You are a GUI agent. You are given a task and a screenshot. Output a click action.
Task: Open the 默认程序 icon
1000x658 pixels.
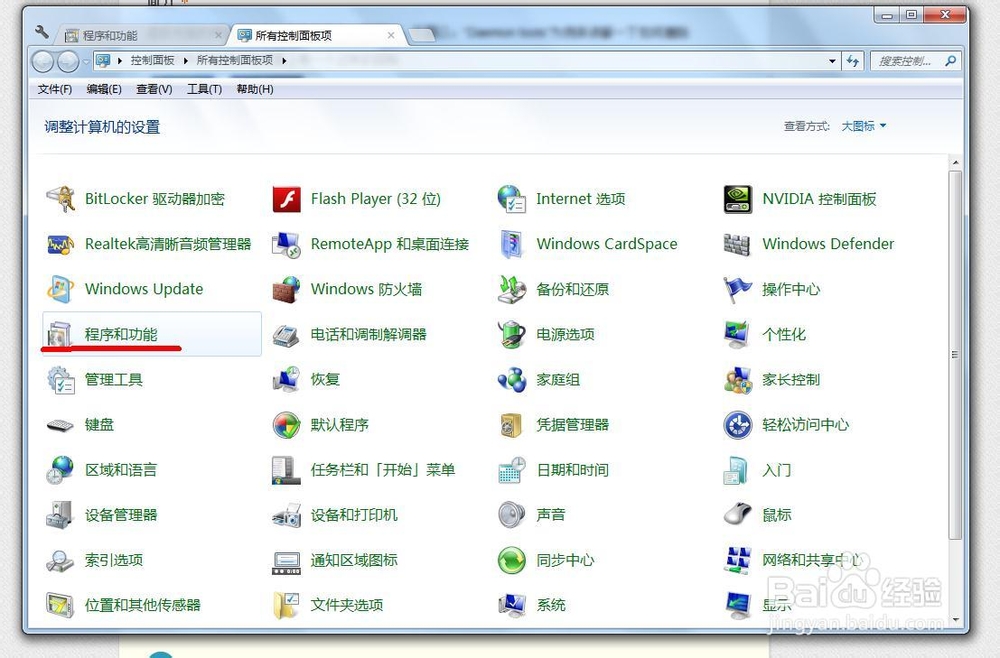point(286,425)
